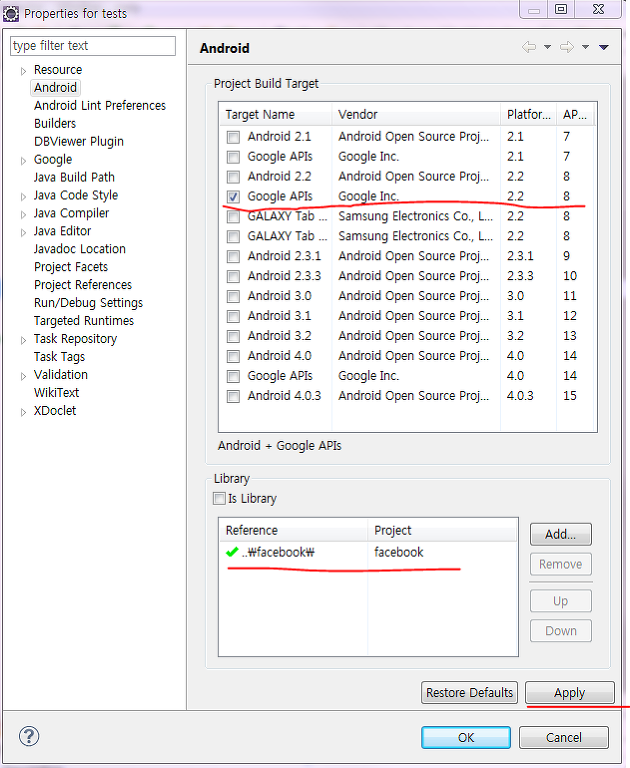The width and height of the screenshot is (630, 768).
Task: Expand the Google tree node
Action: coord(23,161)
